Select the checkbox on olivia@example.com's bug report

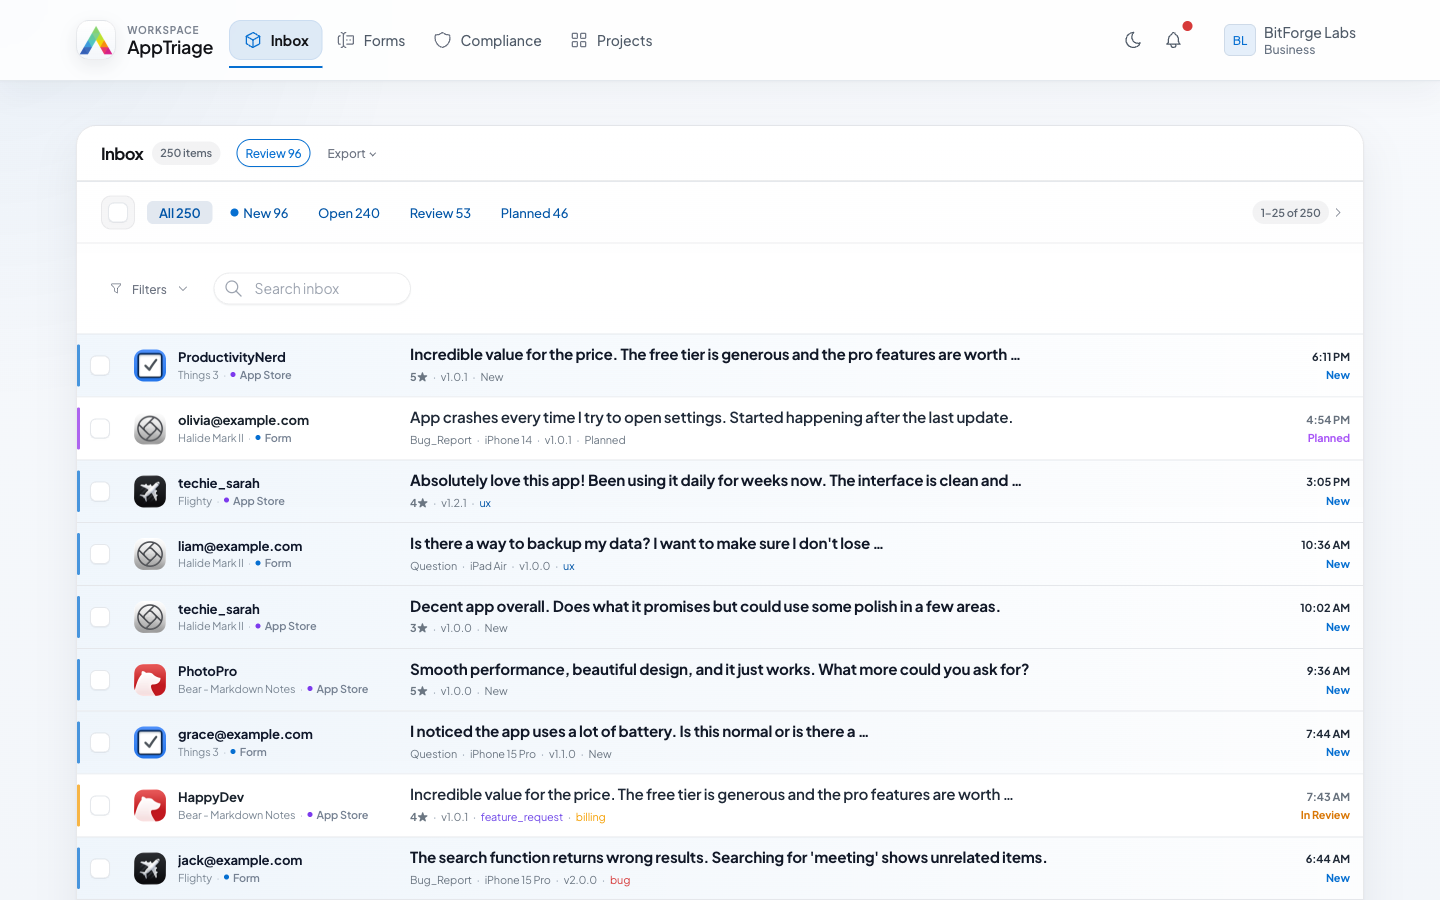coord(100,428)
